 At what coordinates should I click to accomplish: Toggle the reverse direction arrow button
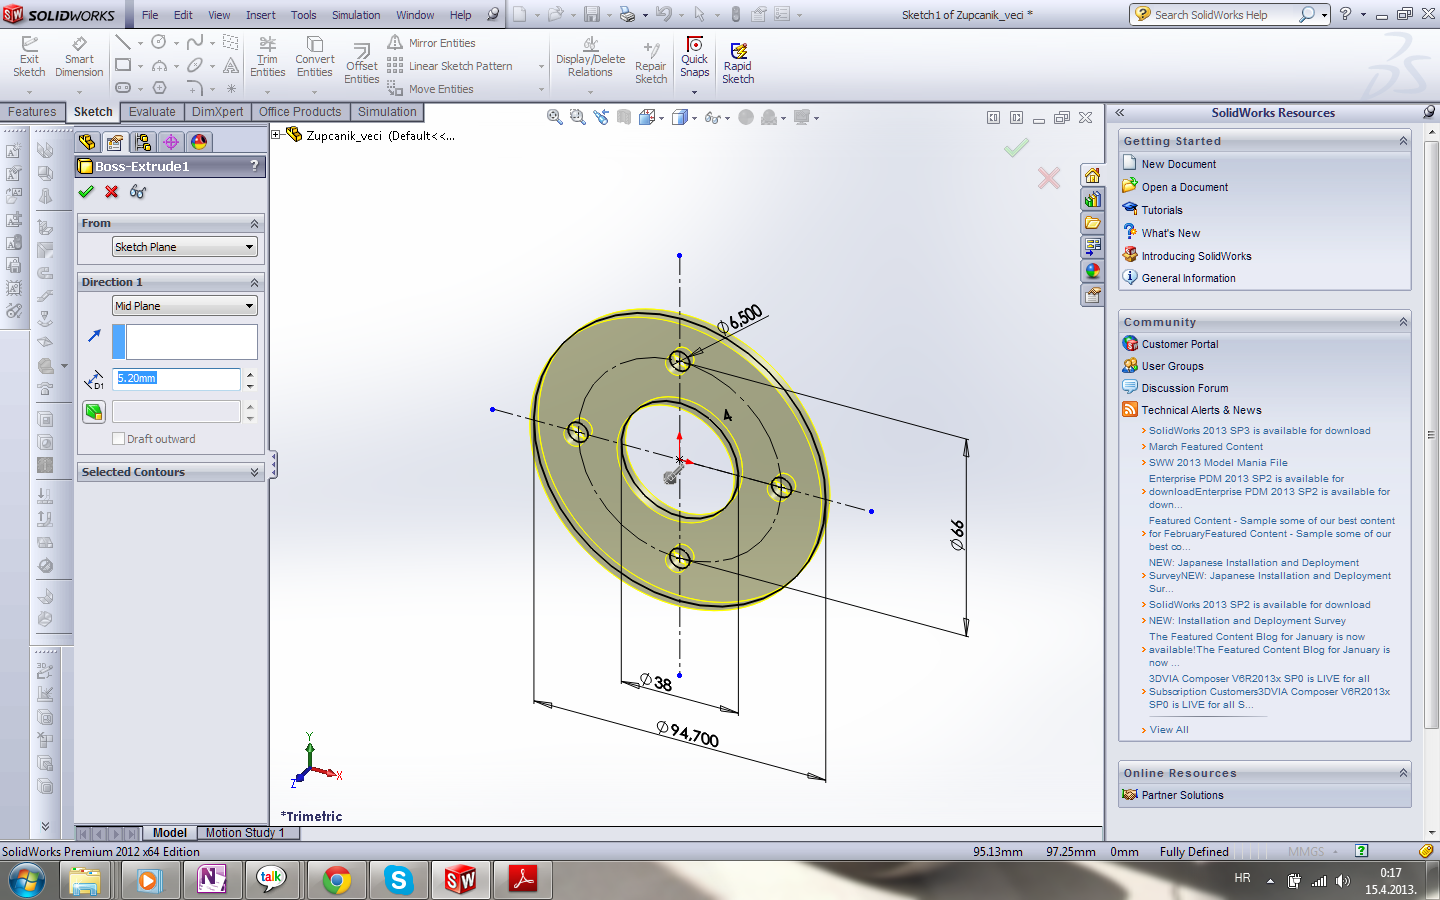(94, 336)
